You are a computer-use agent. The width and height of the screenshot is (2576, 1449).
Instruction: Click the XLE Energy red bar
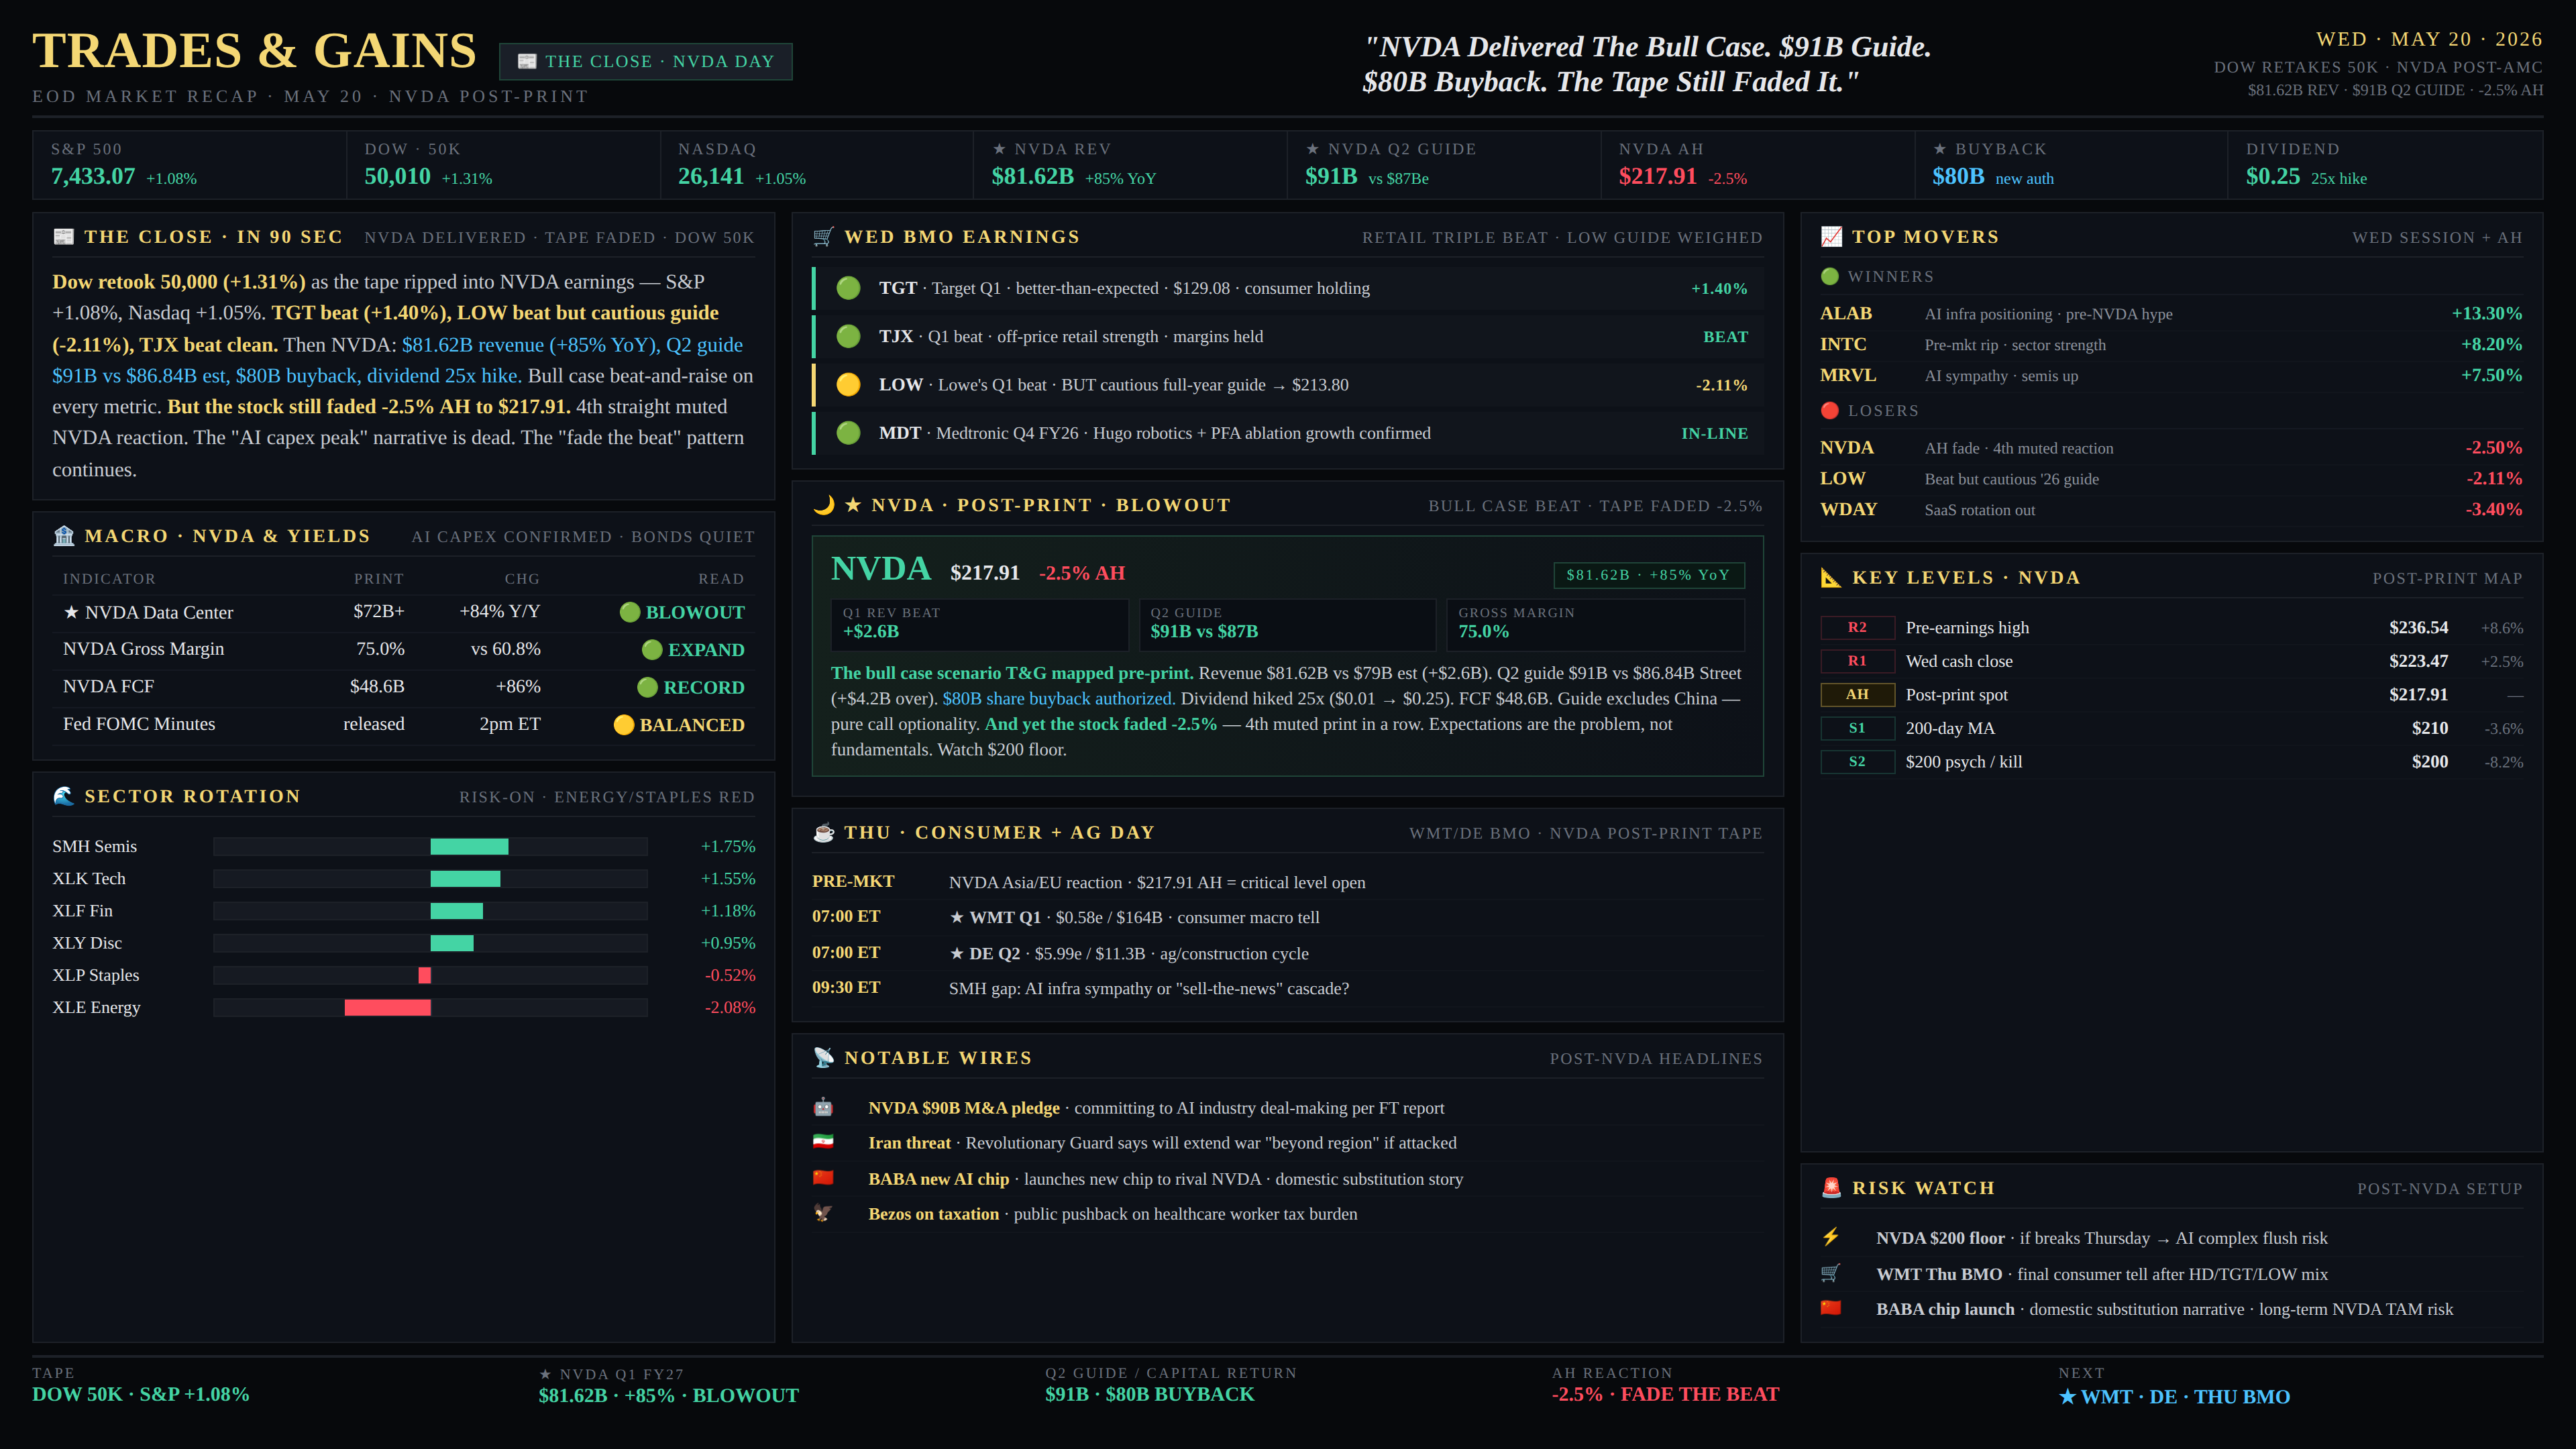coord(388,1008)
